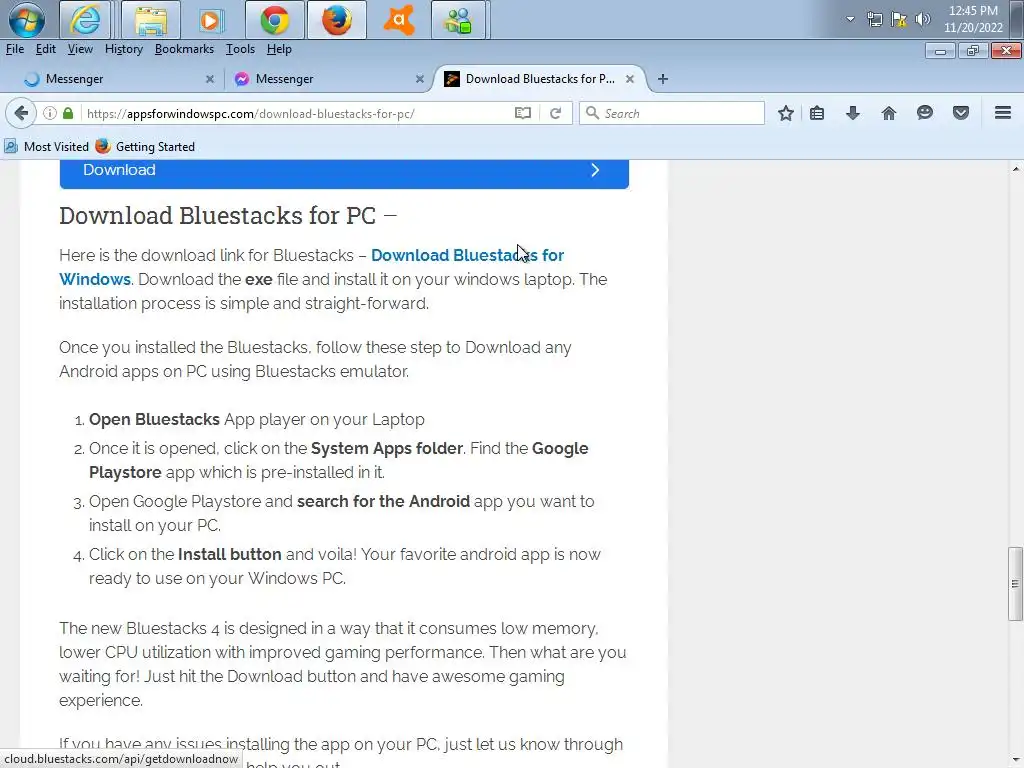Screen dimensions: 1024x768
Task: Click the vertical scrollbar thumb
Action: [1015, 583]
